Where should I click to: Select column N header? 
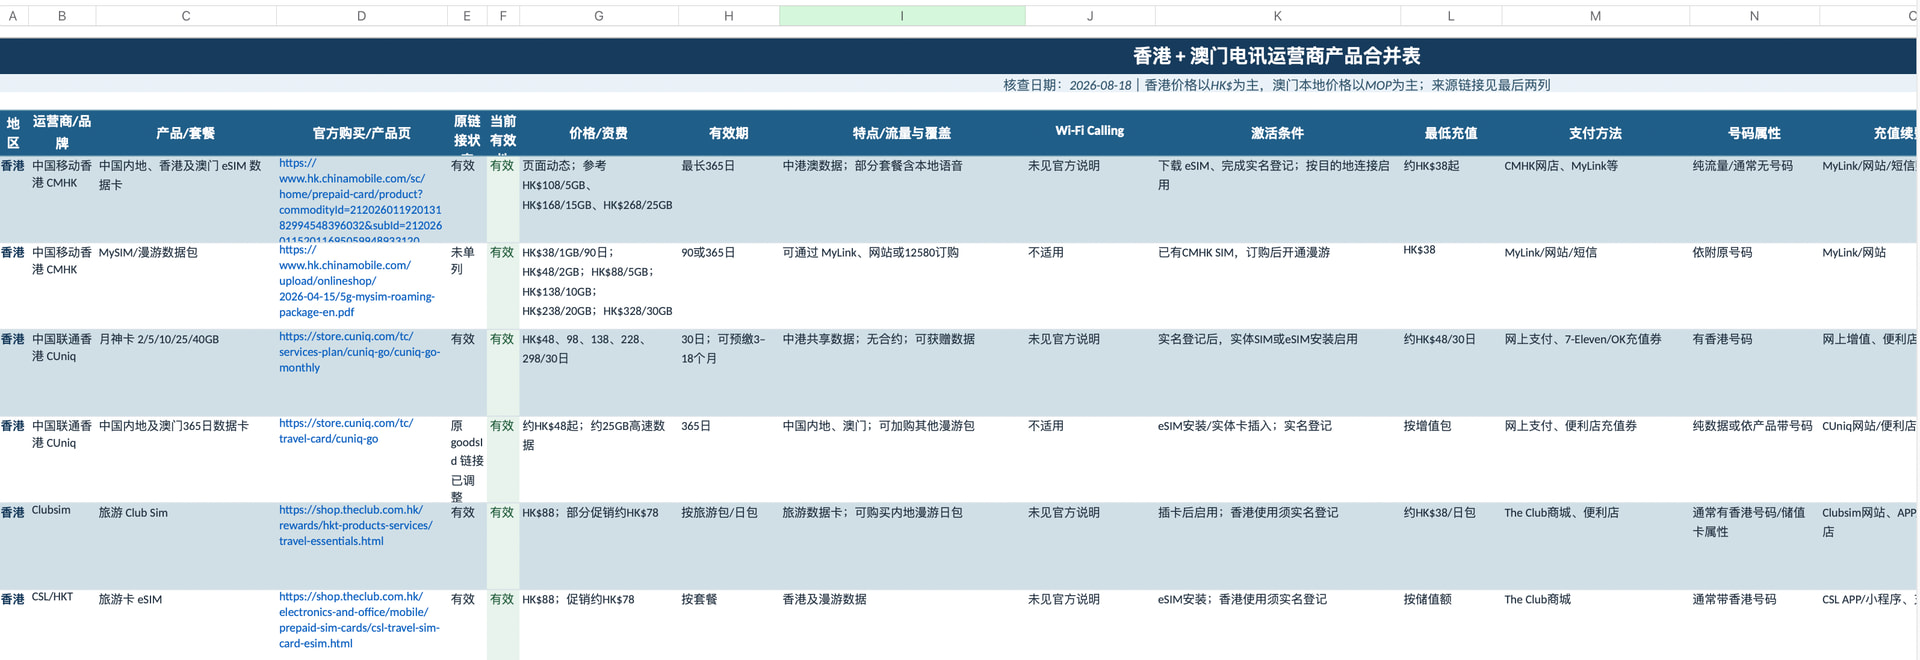click(1754, 16)
